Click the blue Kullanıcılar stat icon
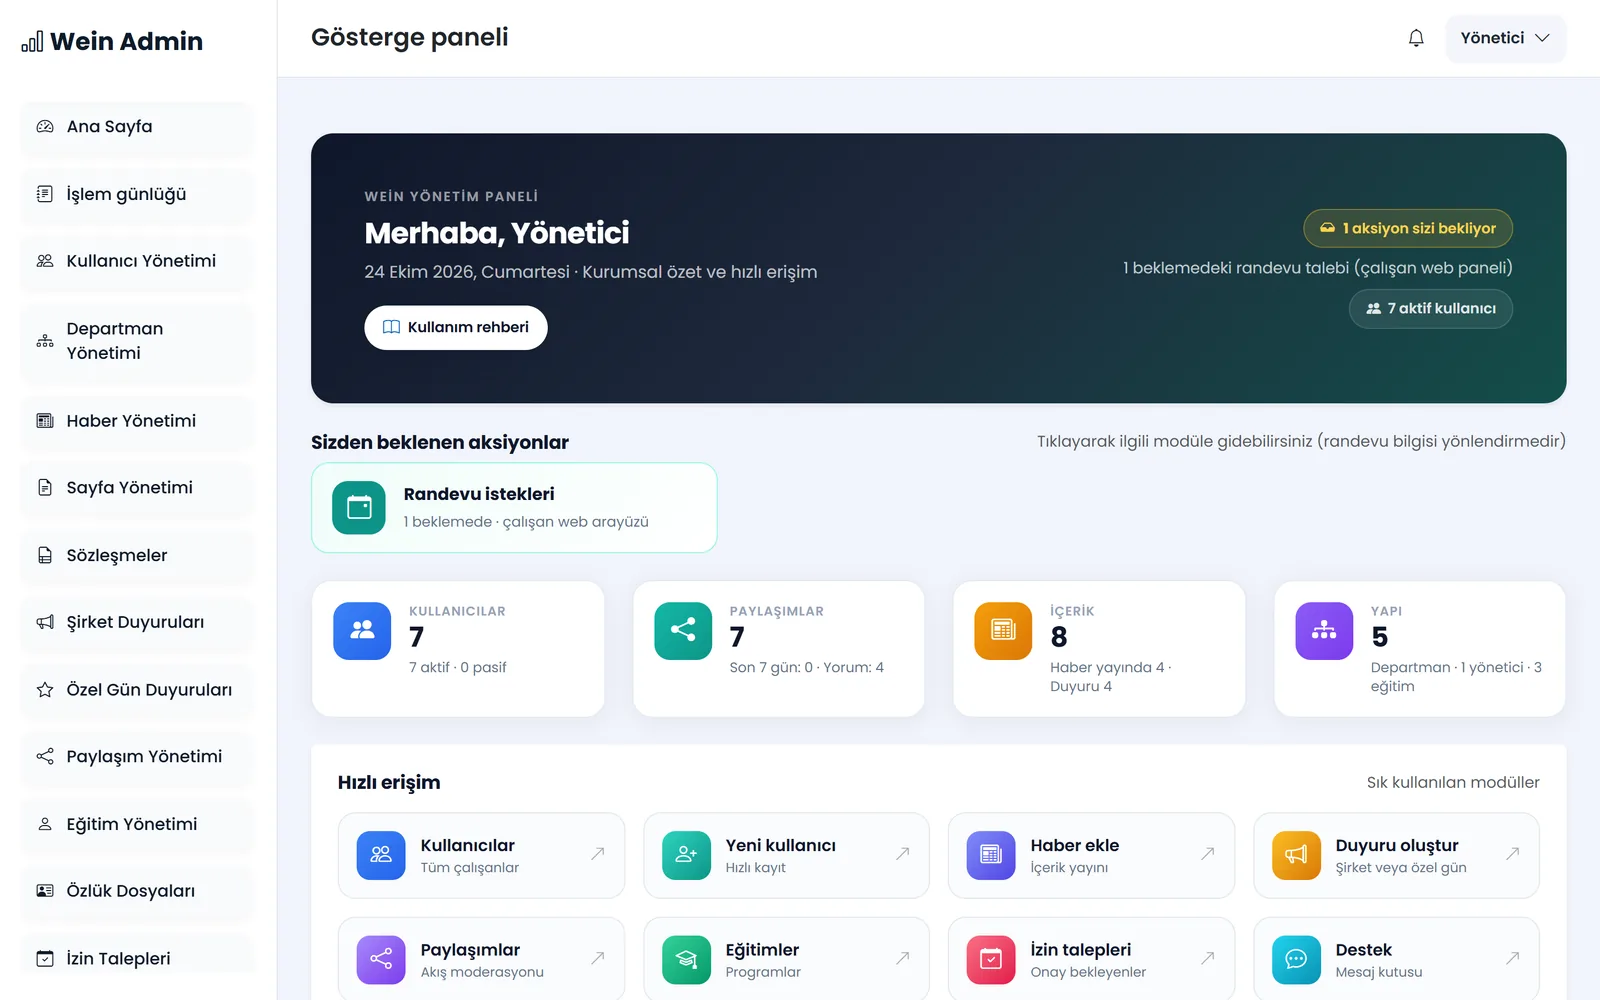The width and height of the screenshot is (1600, 1000). pos(362,631)
